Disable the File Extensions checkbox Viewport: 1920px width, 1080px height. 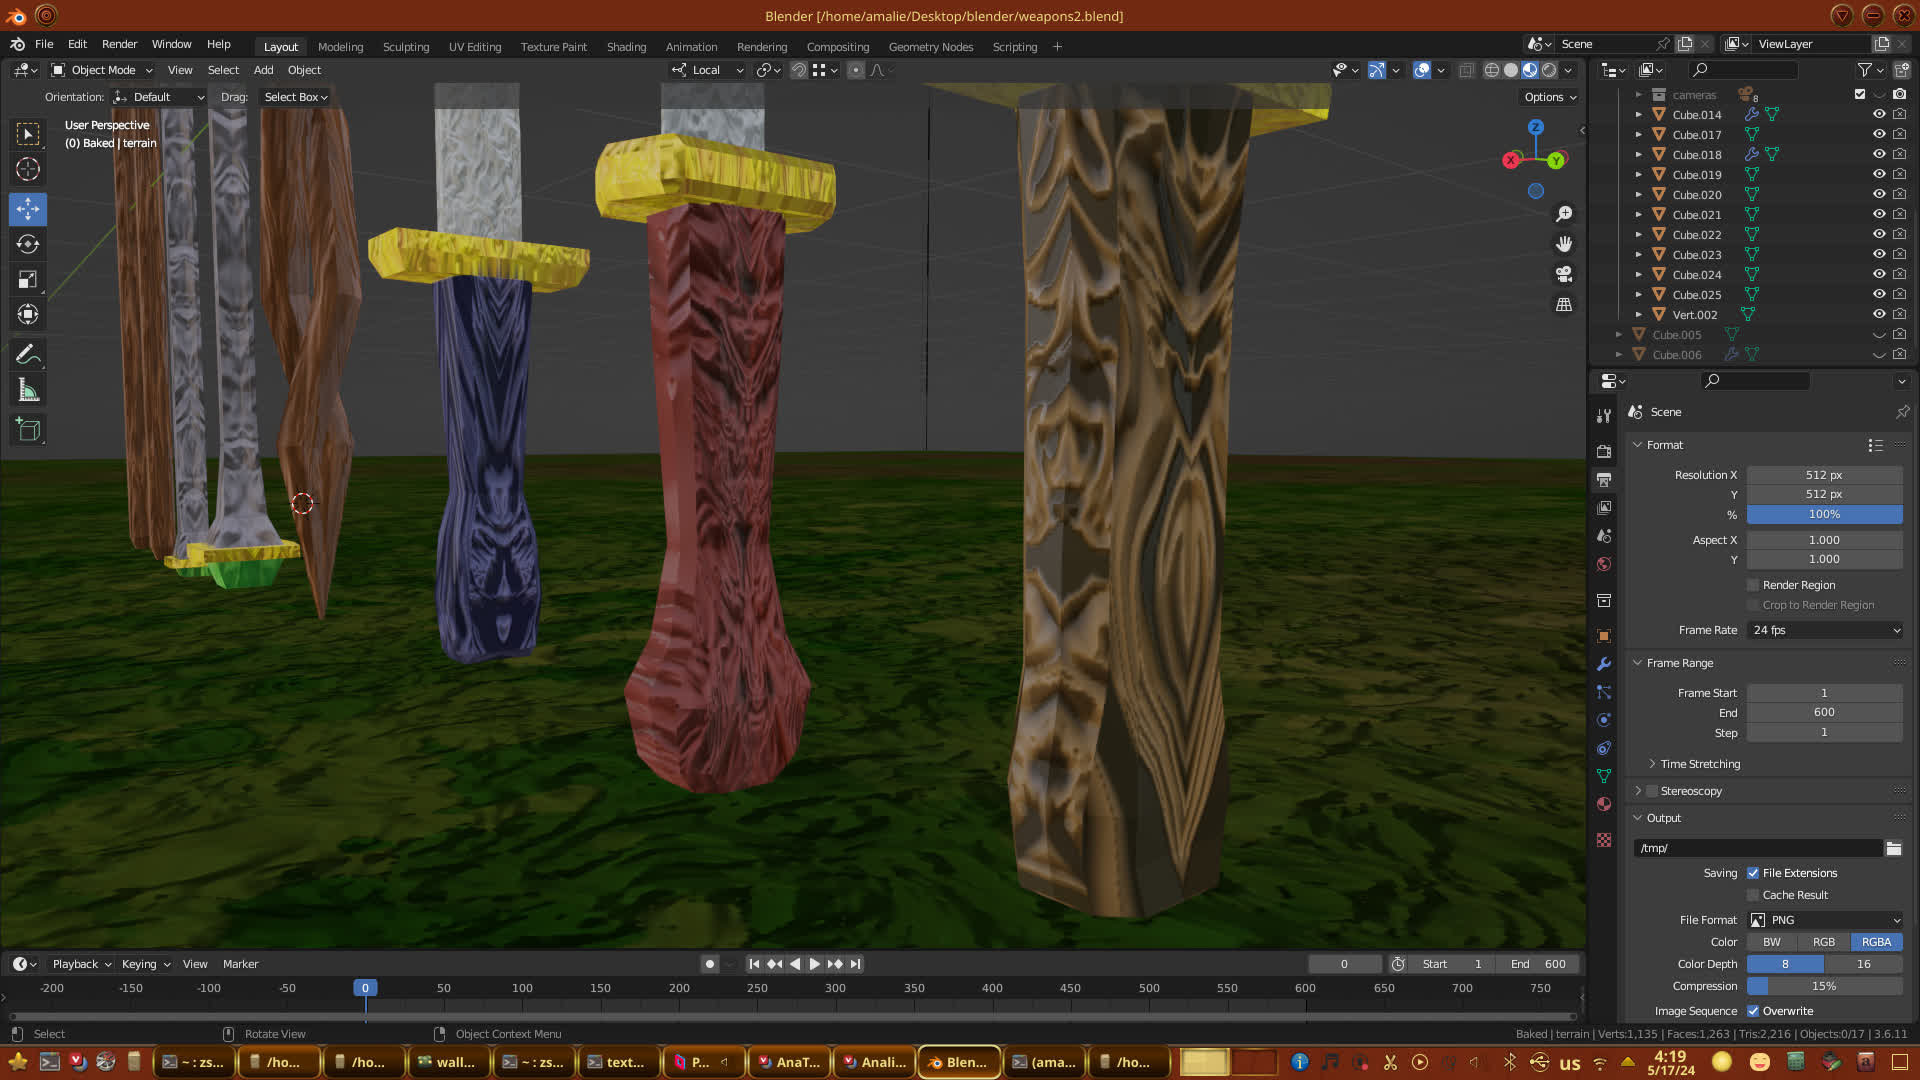(1753, 873)
